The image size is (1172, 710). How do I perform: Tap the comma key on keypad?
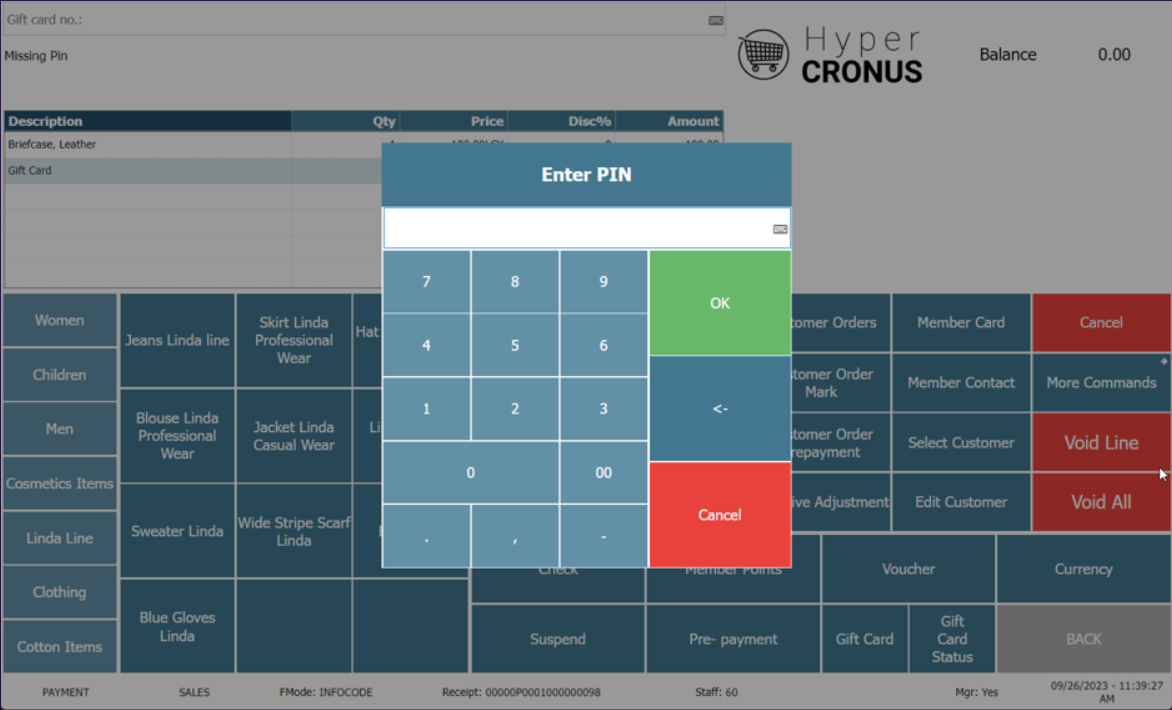pyautogui.click(x=515, y=536)
